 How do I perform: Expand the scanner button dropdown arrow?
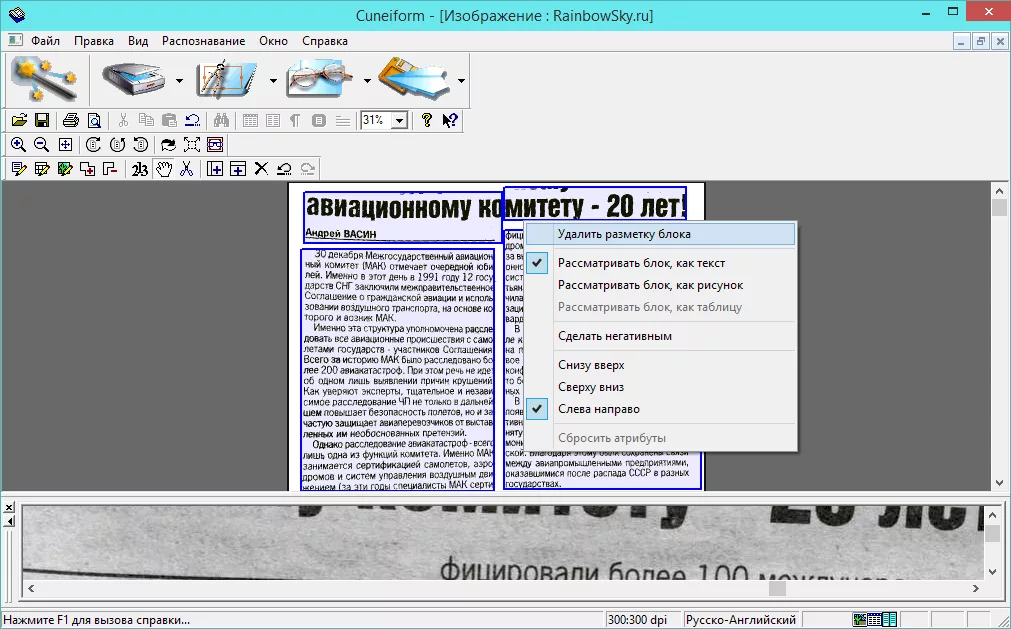pyautogui.click(x=179, y=80)
